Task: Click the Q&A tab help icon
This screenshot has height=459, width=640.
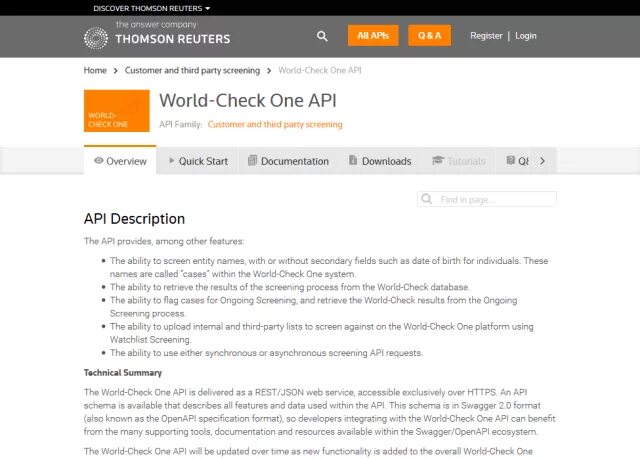Action: point(510,160)
